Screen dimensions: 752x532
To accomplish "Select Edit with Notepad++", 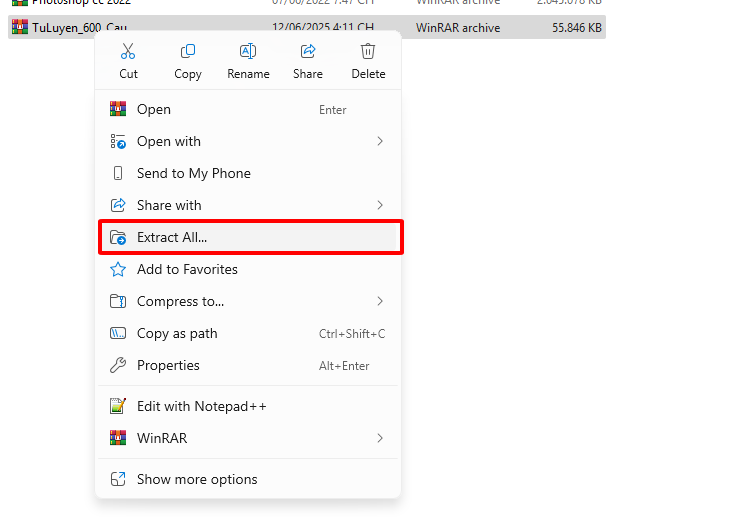I will tap(248, 406).
